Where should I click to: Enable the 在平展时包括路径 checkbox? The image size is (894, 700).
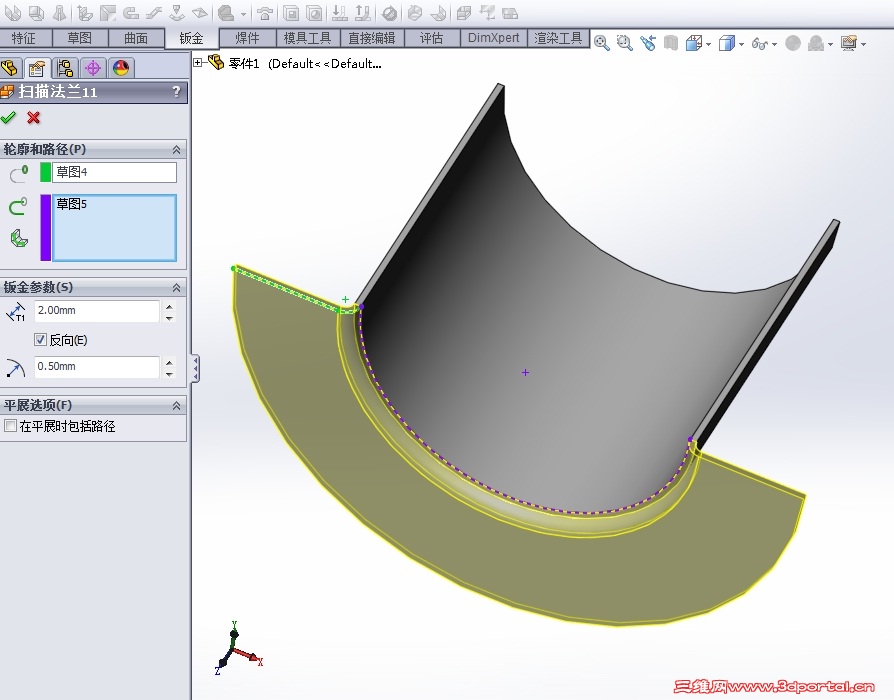point(10,426)
